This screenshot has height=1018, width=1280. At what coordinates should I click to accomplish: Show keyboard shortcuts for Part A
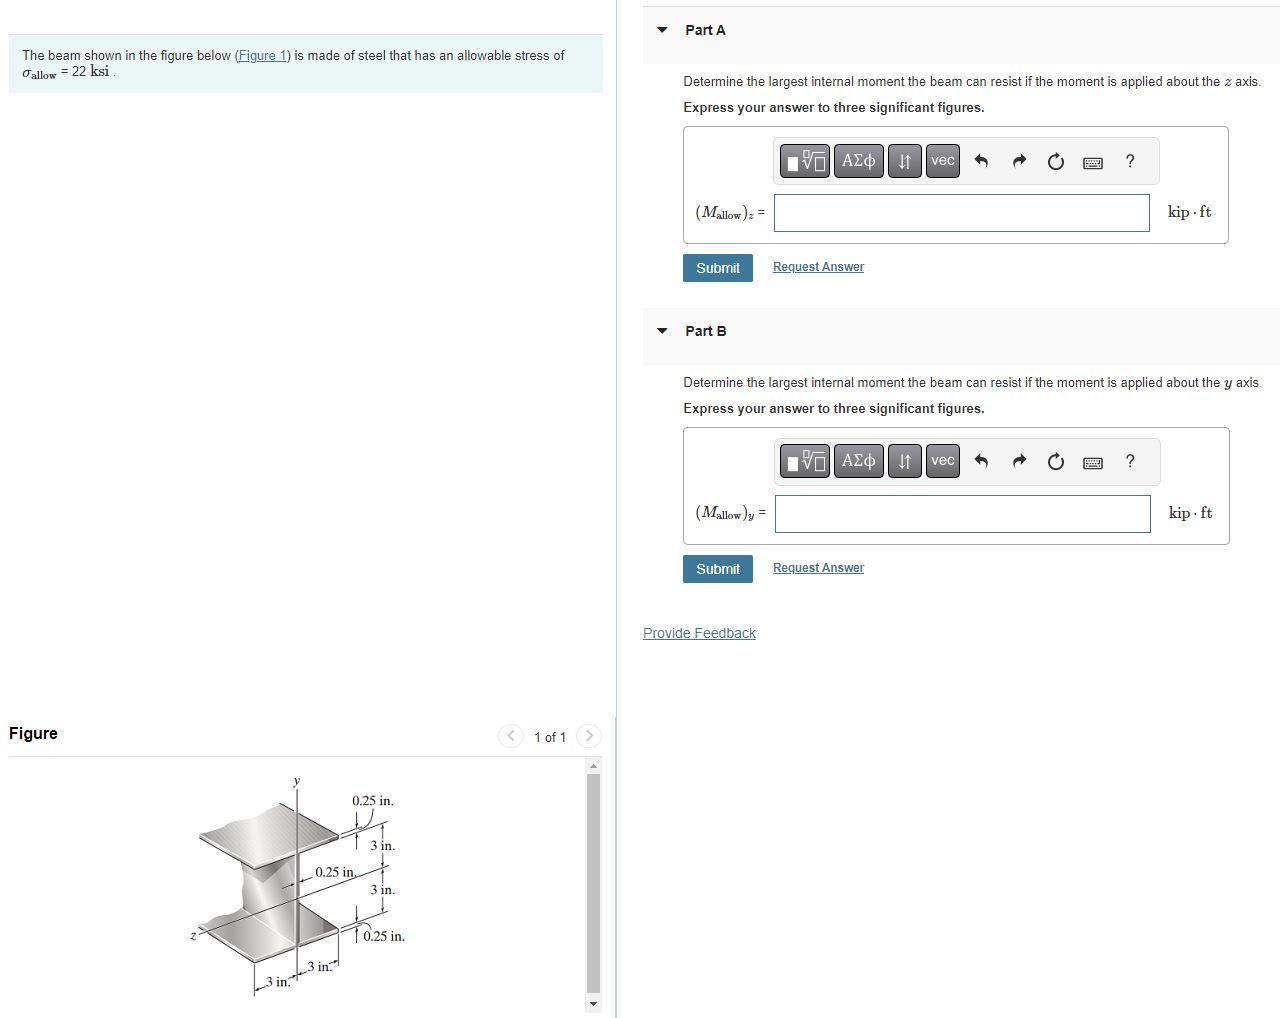click(x=1093, y=162)
